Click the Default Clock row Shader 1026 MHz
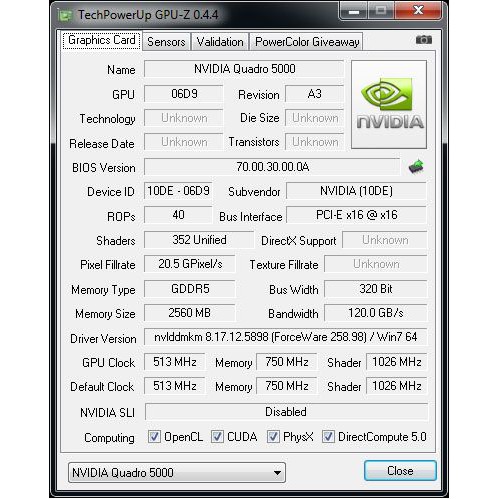The height and width of the screenshot is (499, 499). pos(397,386)
